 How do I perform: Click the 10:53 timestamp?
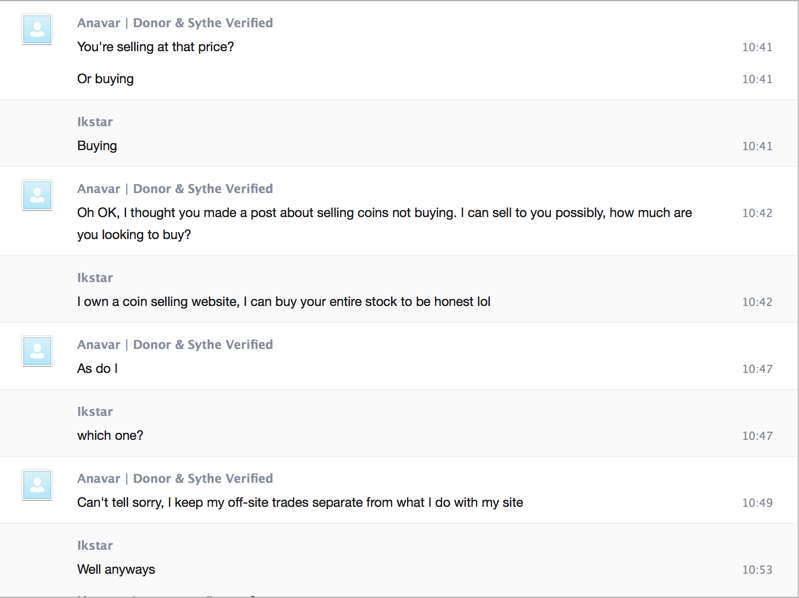pos(757,570)
